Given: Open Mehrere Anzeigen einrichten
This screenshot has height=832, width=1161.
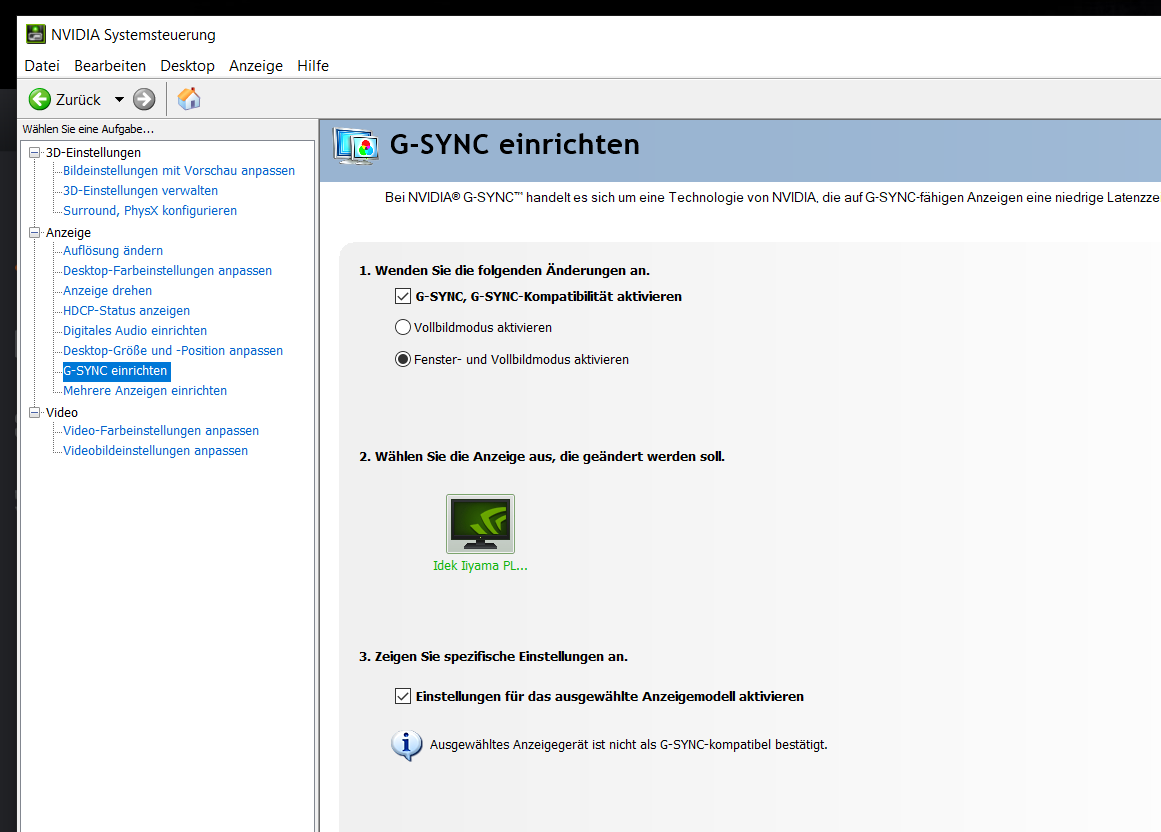Looking at the screenshot, I should [x=144, y=391].
